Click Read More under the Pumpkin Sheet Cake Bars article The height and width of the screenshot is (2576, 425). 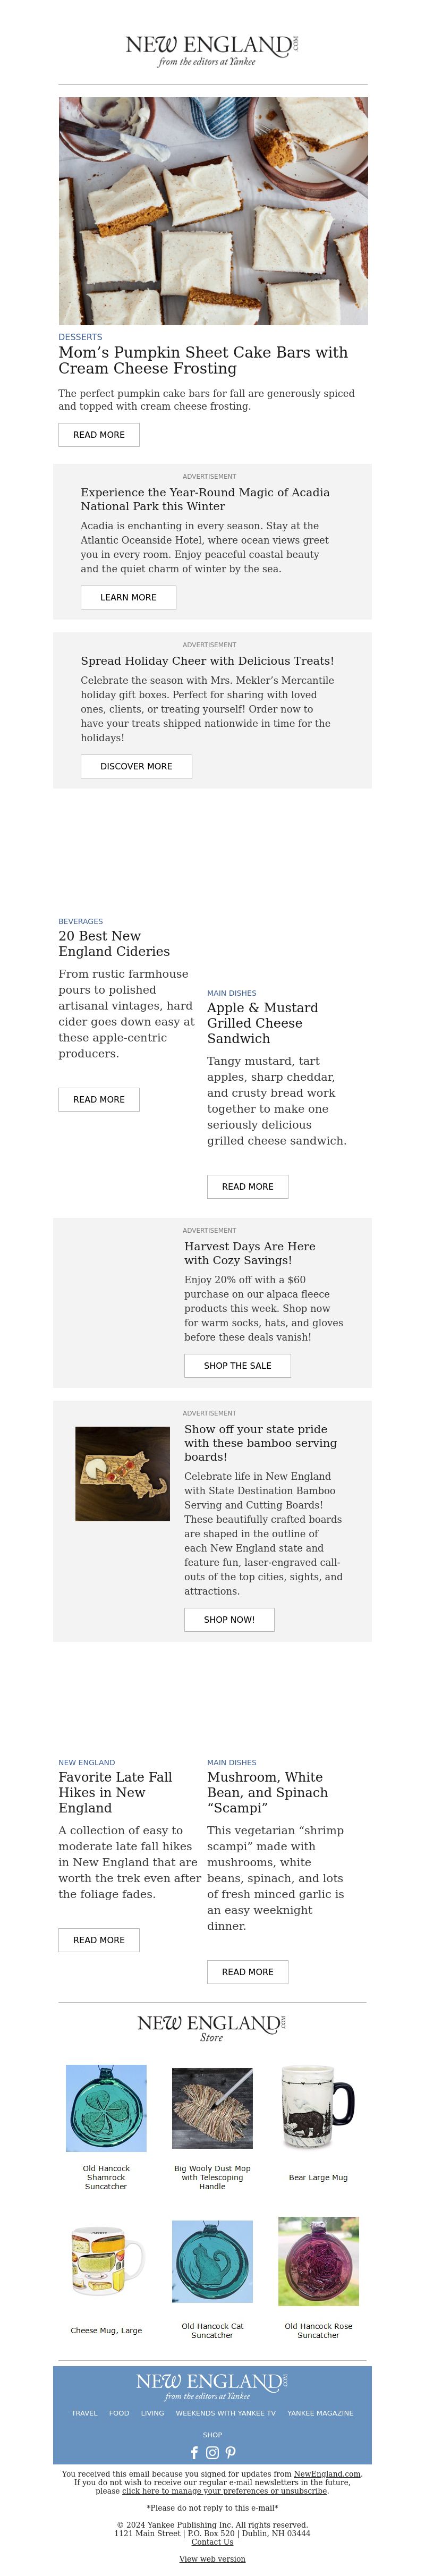coord(99,435)
